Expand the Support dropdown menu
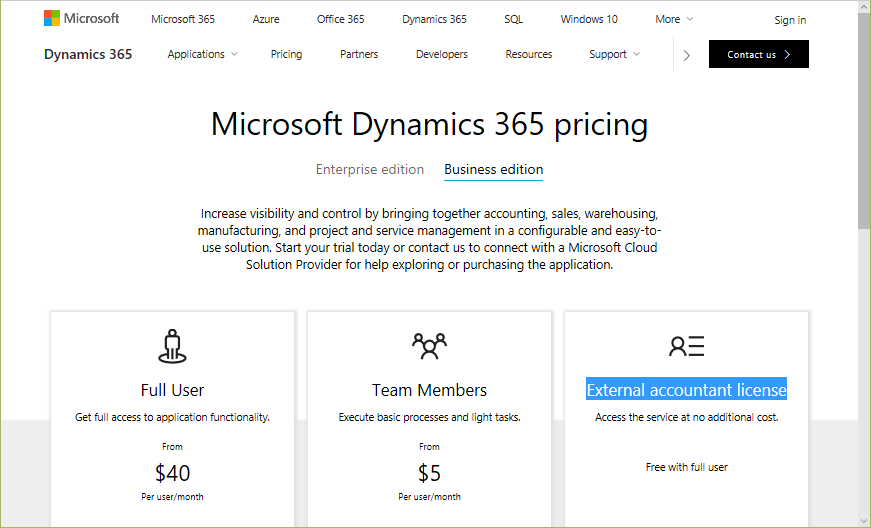Screen dimensions: 871x528 pos(614,54)
